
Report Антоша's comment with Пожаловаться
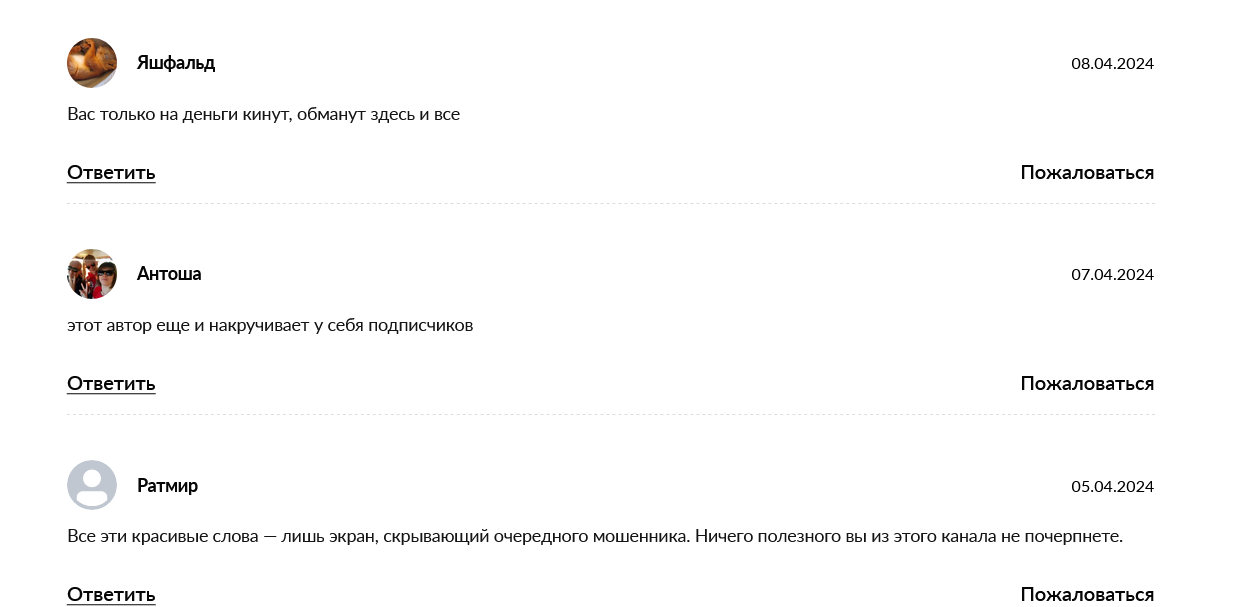tap(1087, 384)
